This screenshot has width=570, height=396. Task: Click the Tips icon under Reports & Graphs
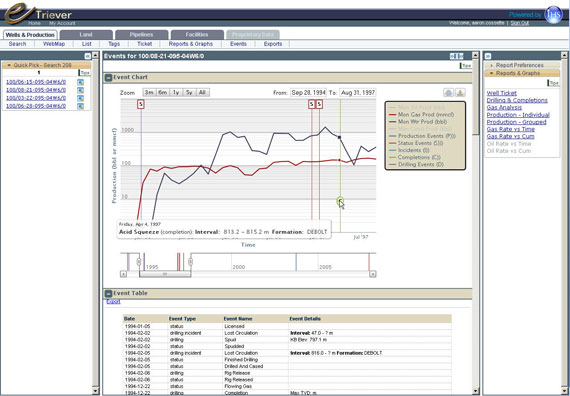pyautogui.click(x=553, y=83)
